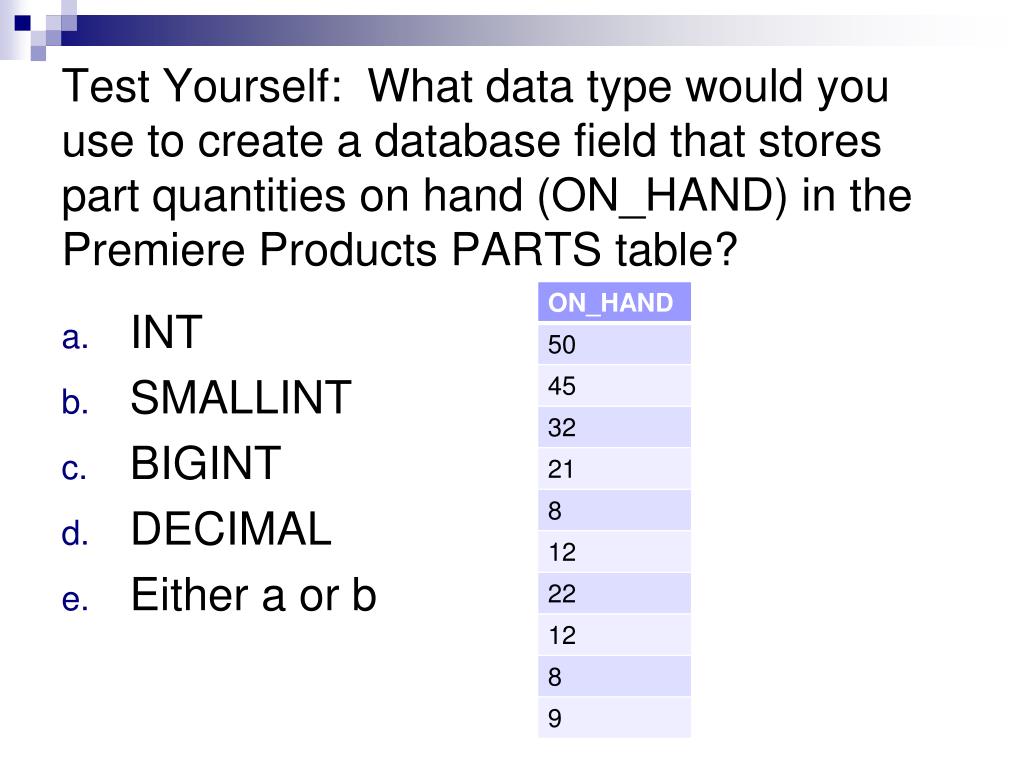Click the cell with value 21
The image size is (1024, 768).
pos(614,469)
